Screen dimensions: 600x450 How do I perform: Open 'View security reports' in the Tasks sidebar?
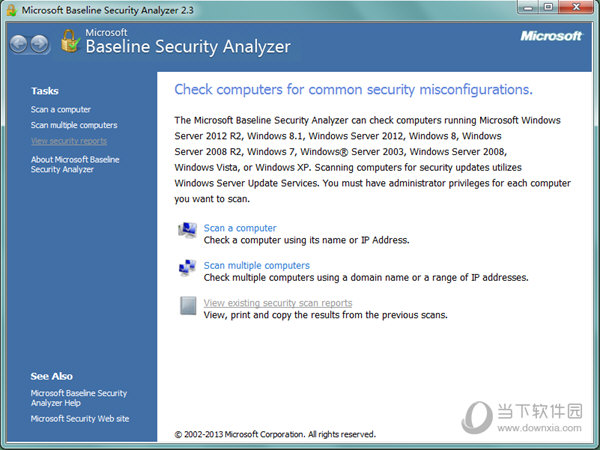pos(69,141)
